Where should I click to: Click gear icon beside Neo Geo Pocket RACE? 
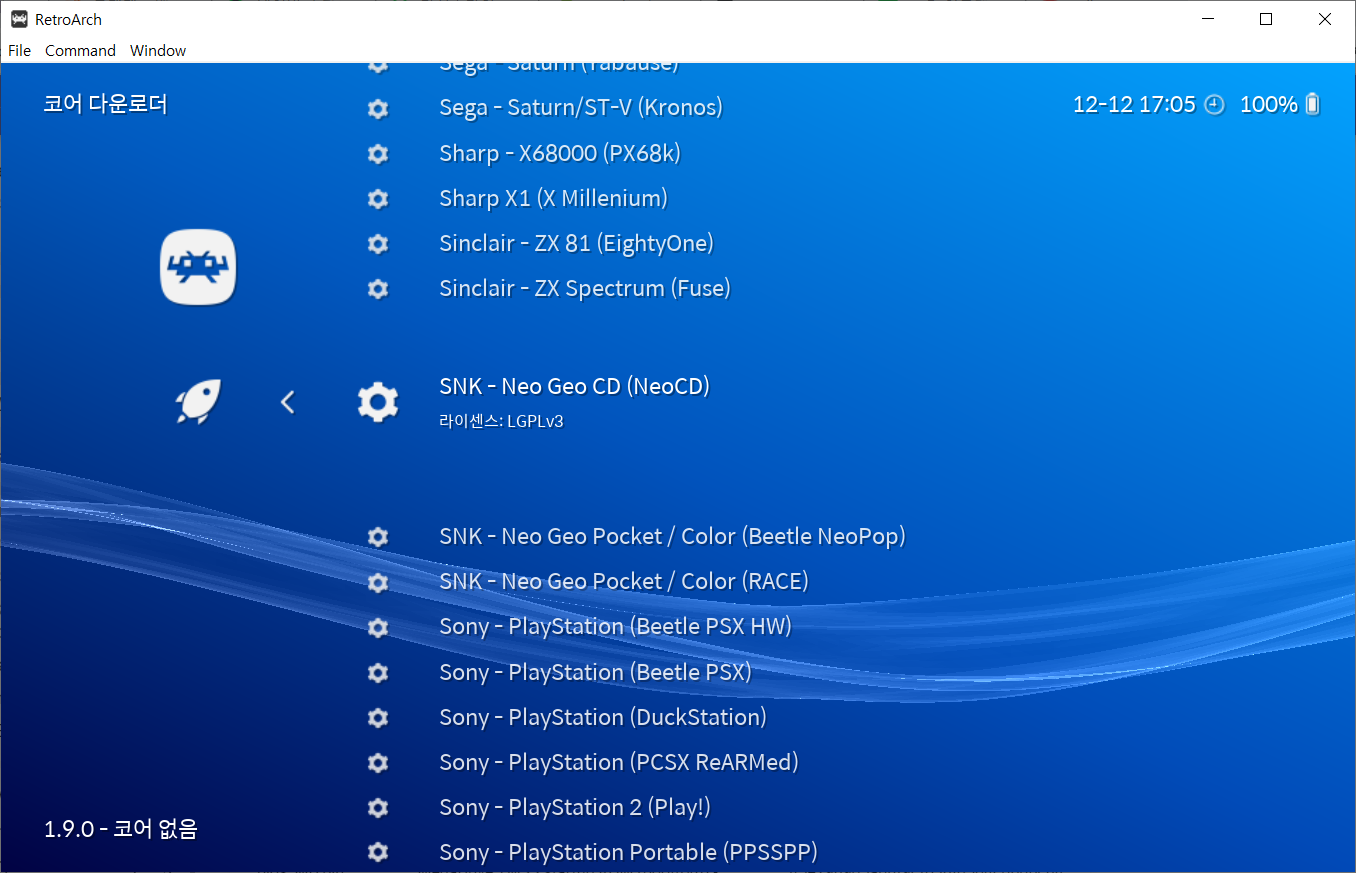tap(378, 582)
